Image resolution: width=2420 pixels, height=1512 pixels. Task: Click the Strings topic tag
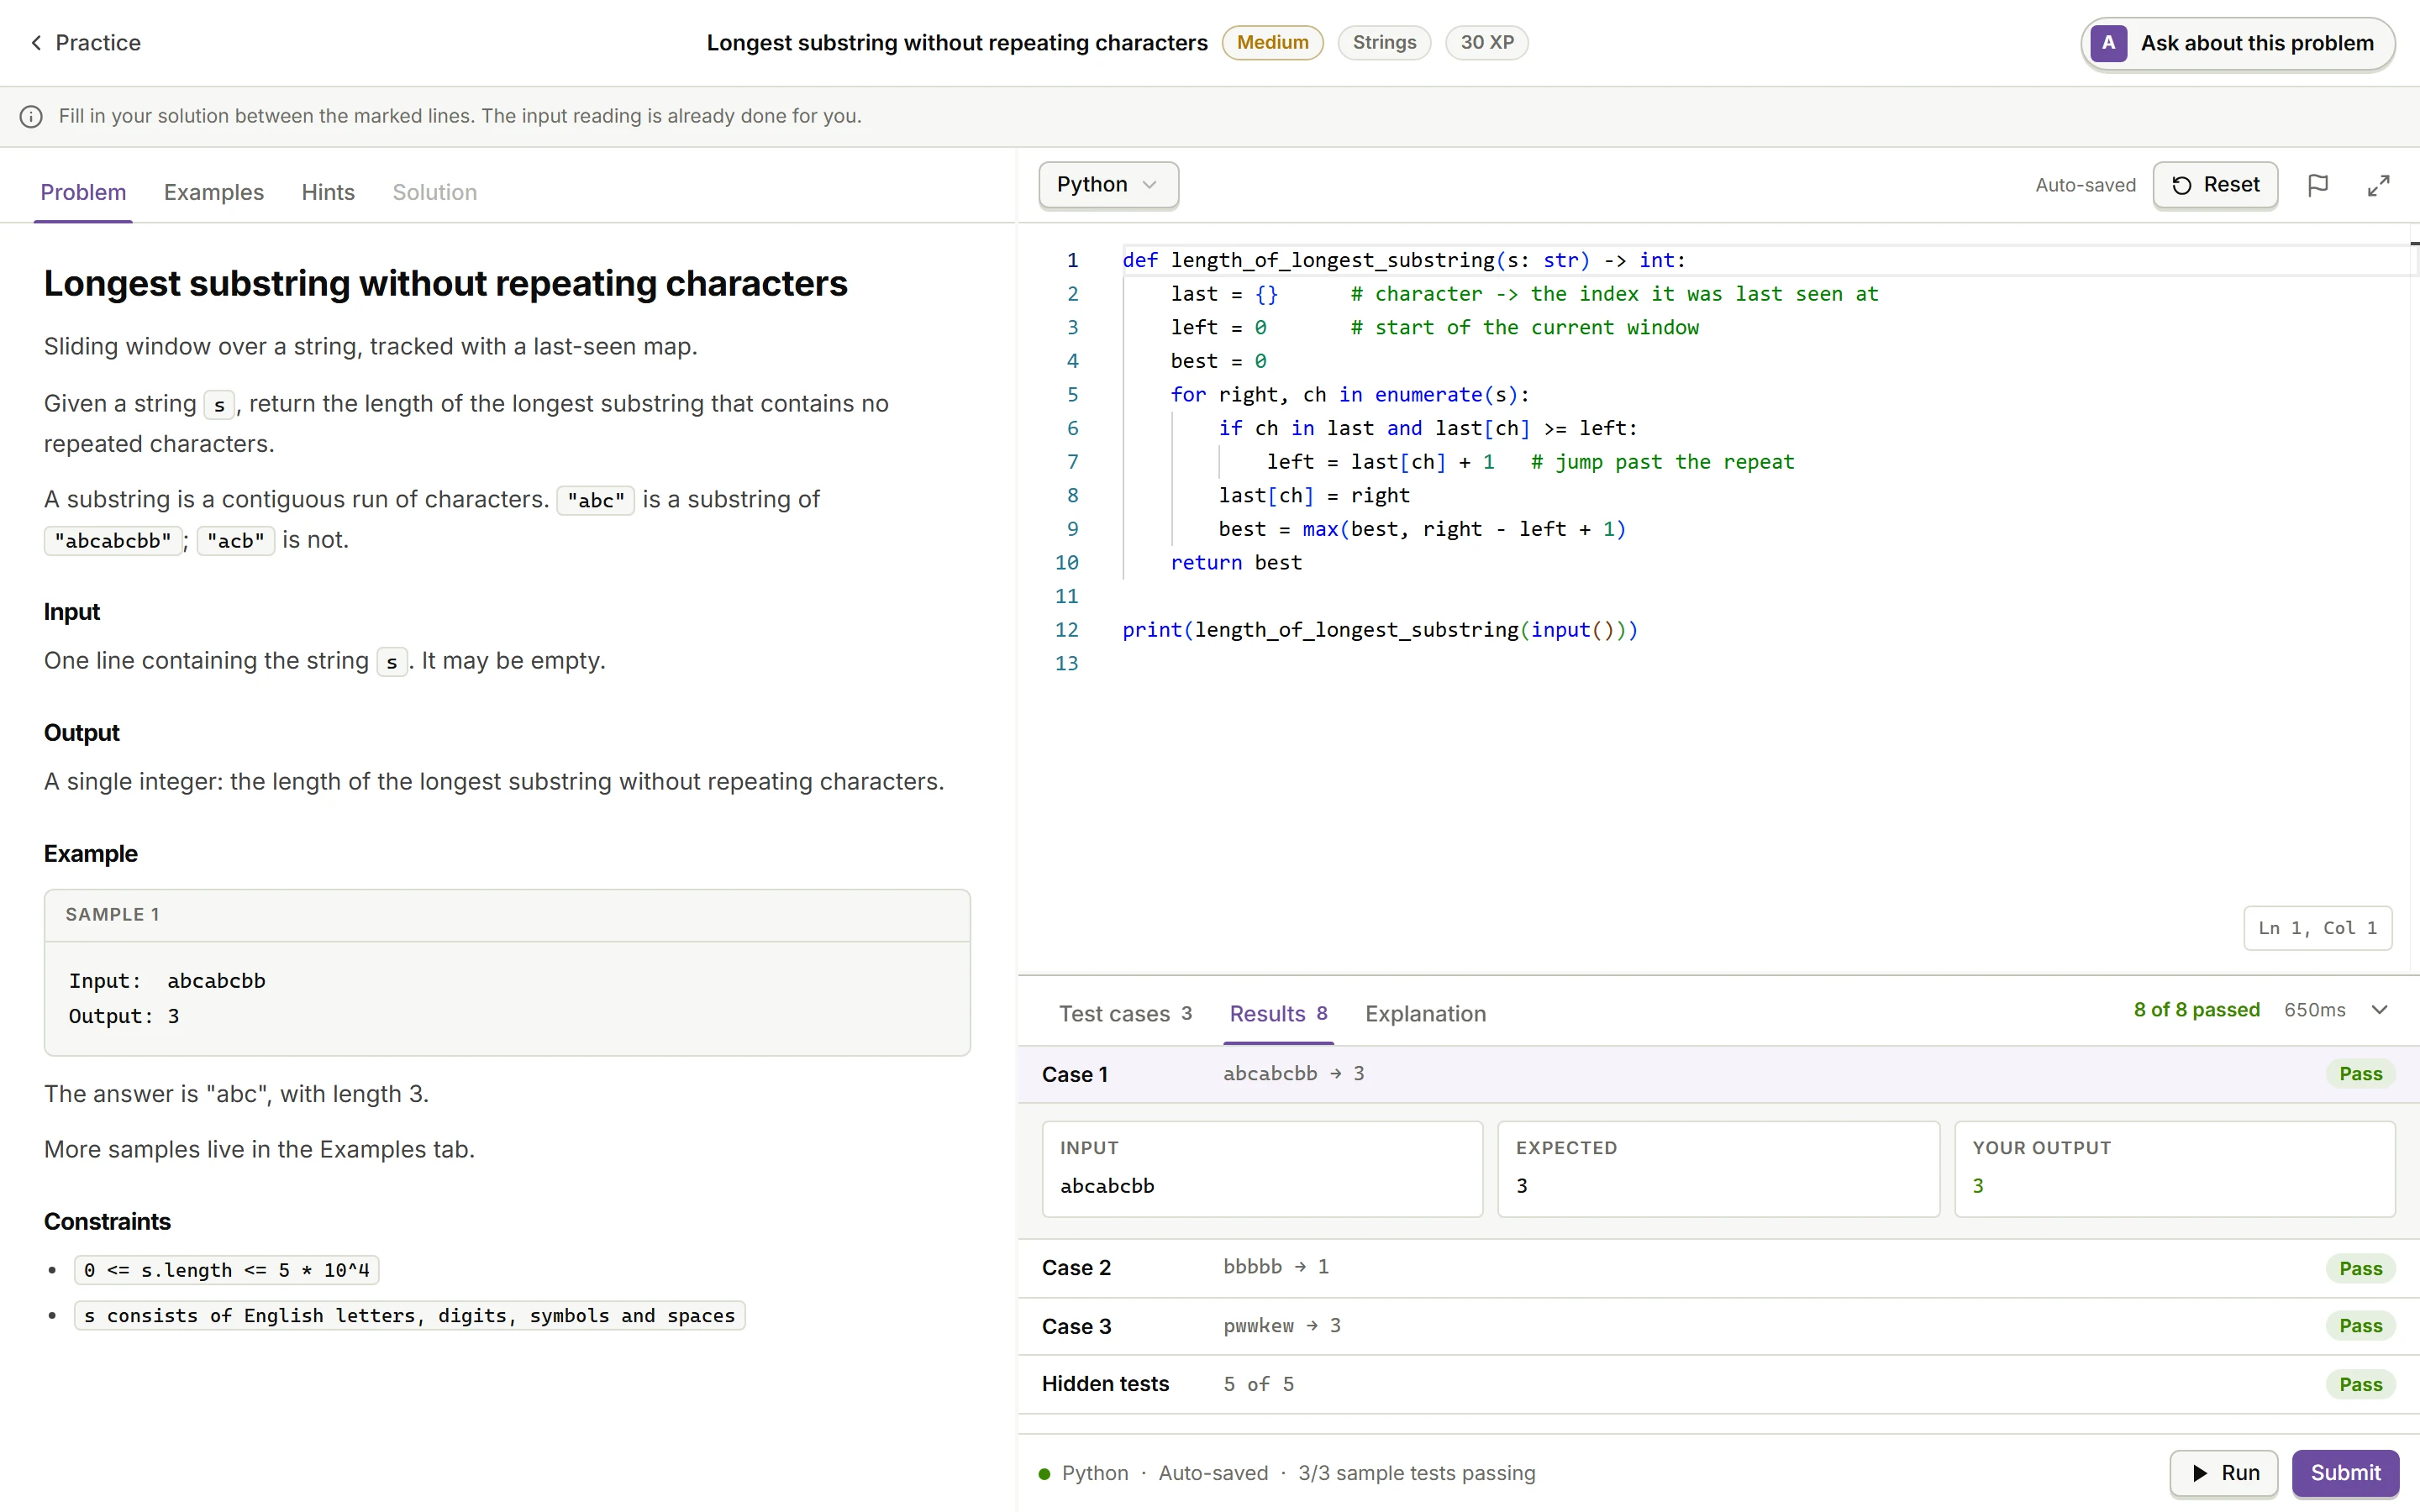tap(1384, 42)
